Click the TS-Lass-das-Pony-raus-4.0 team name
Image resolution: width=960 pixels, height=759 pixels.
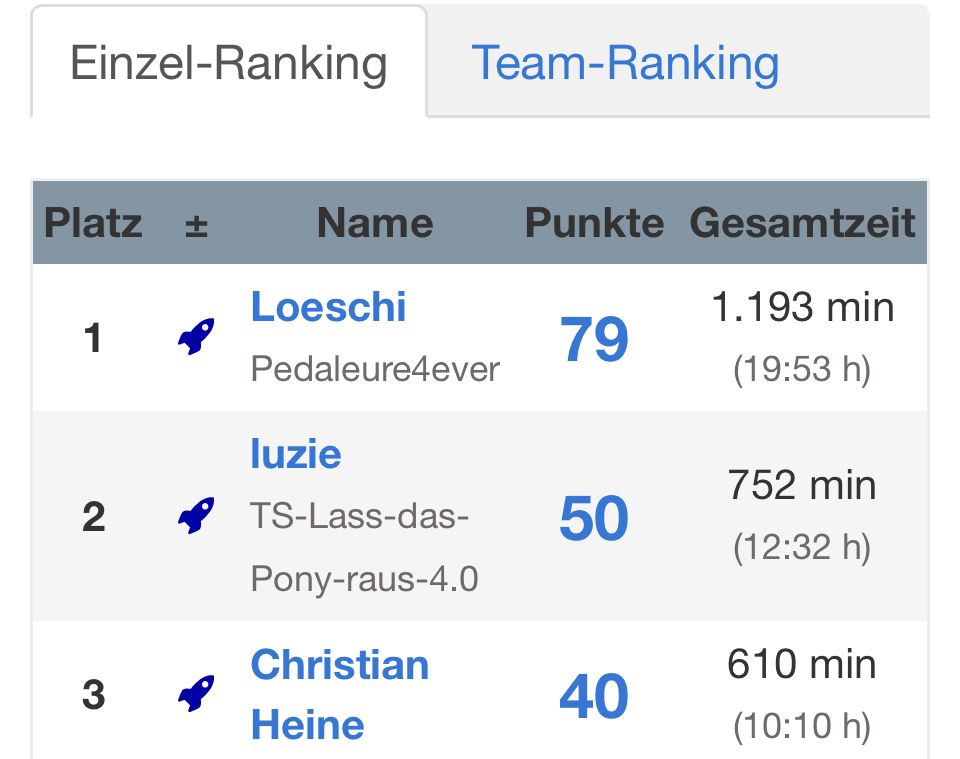[365, 548]
